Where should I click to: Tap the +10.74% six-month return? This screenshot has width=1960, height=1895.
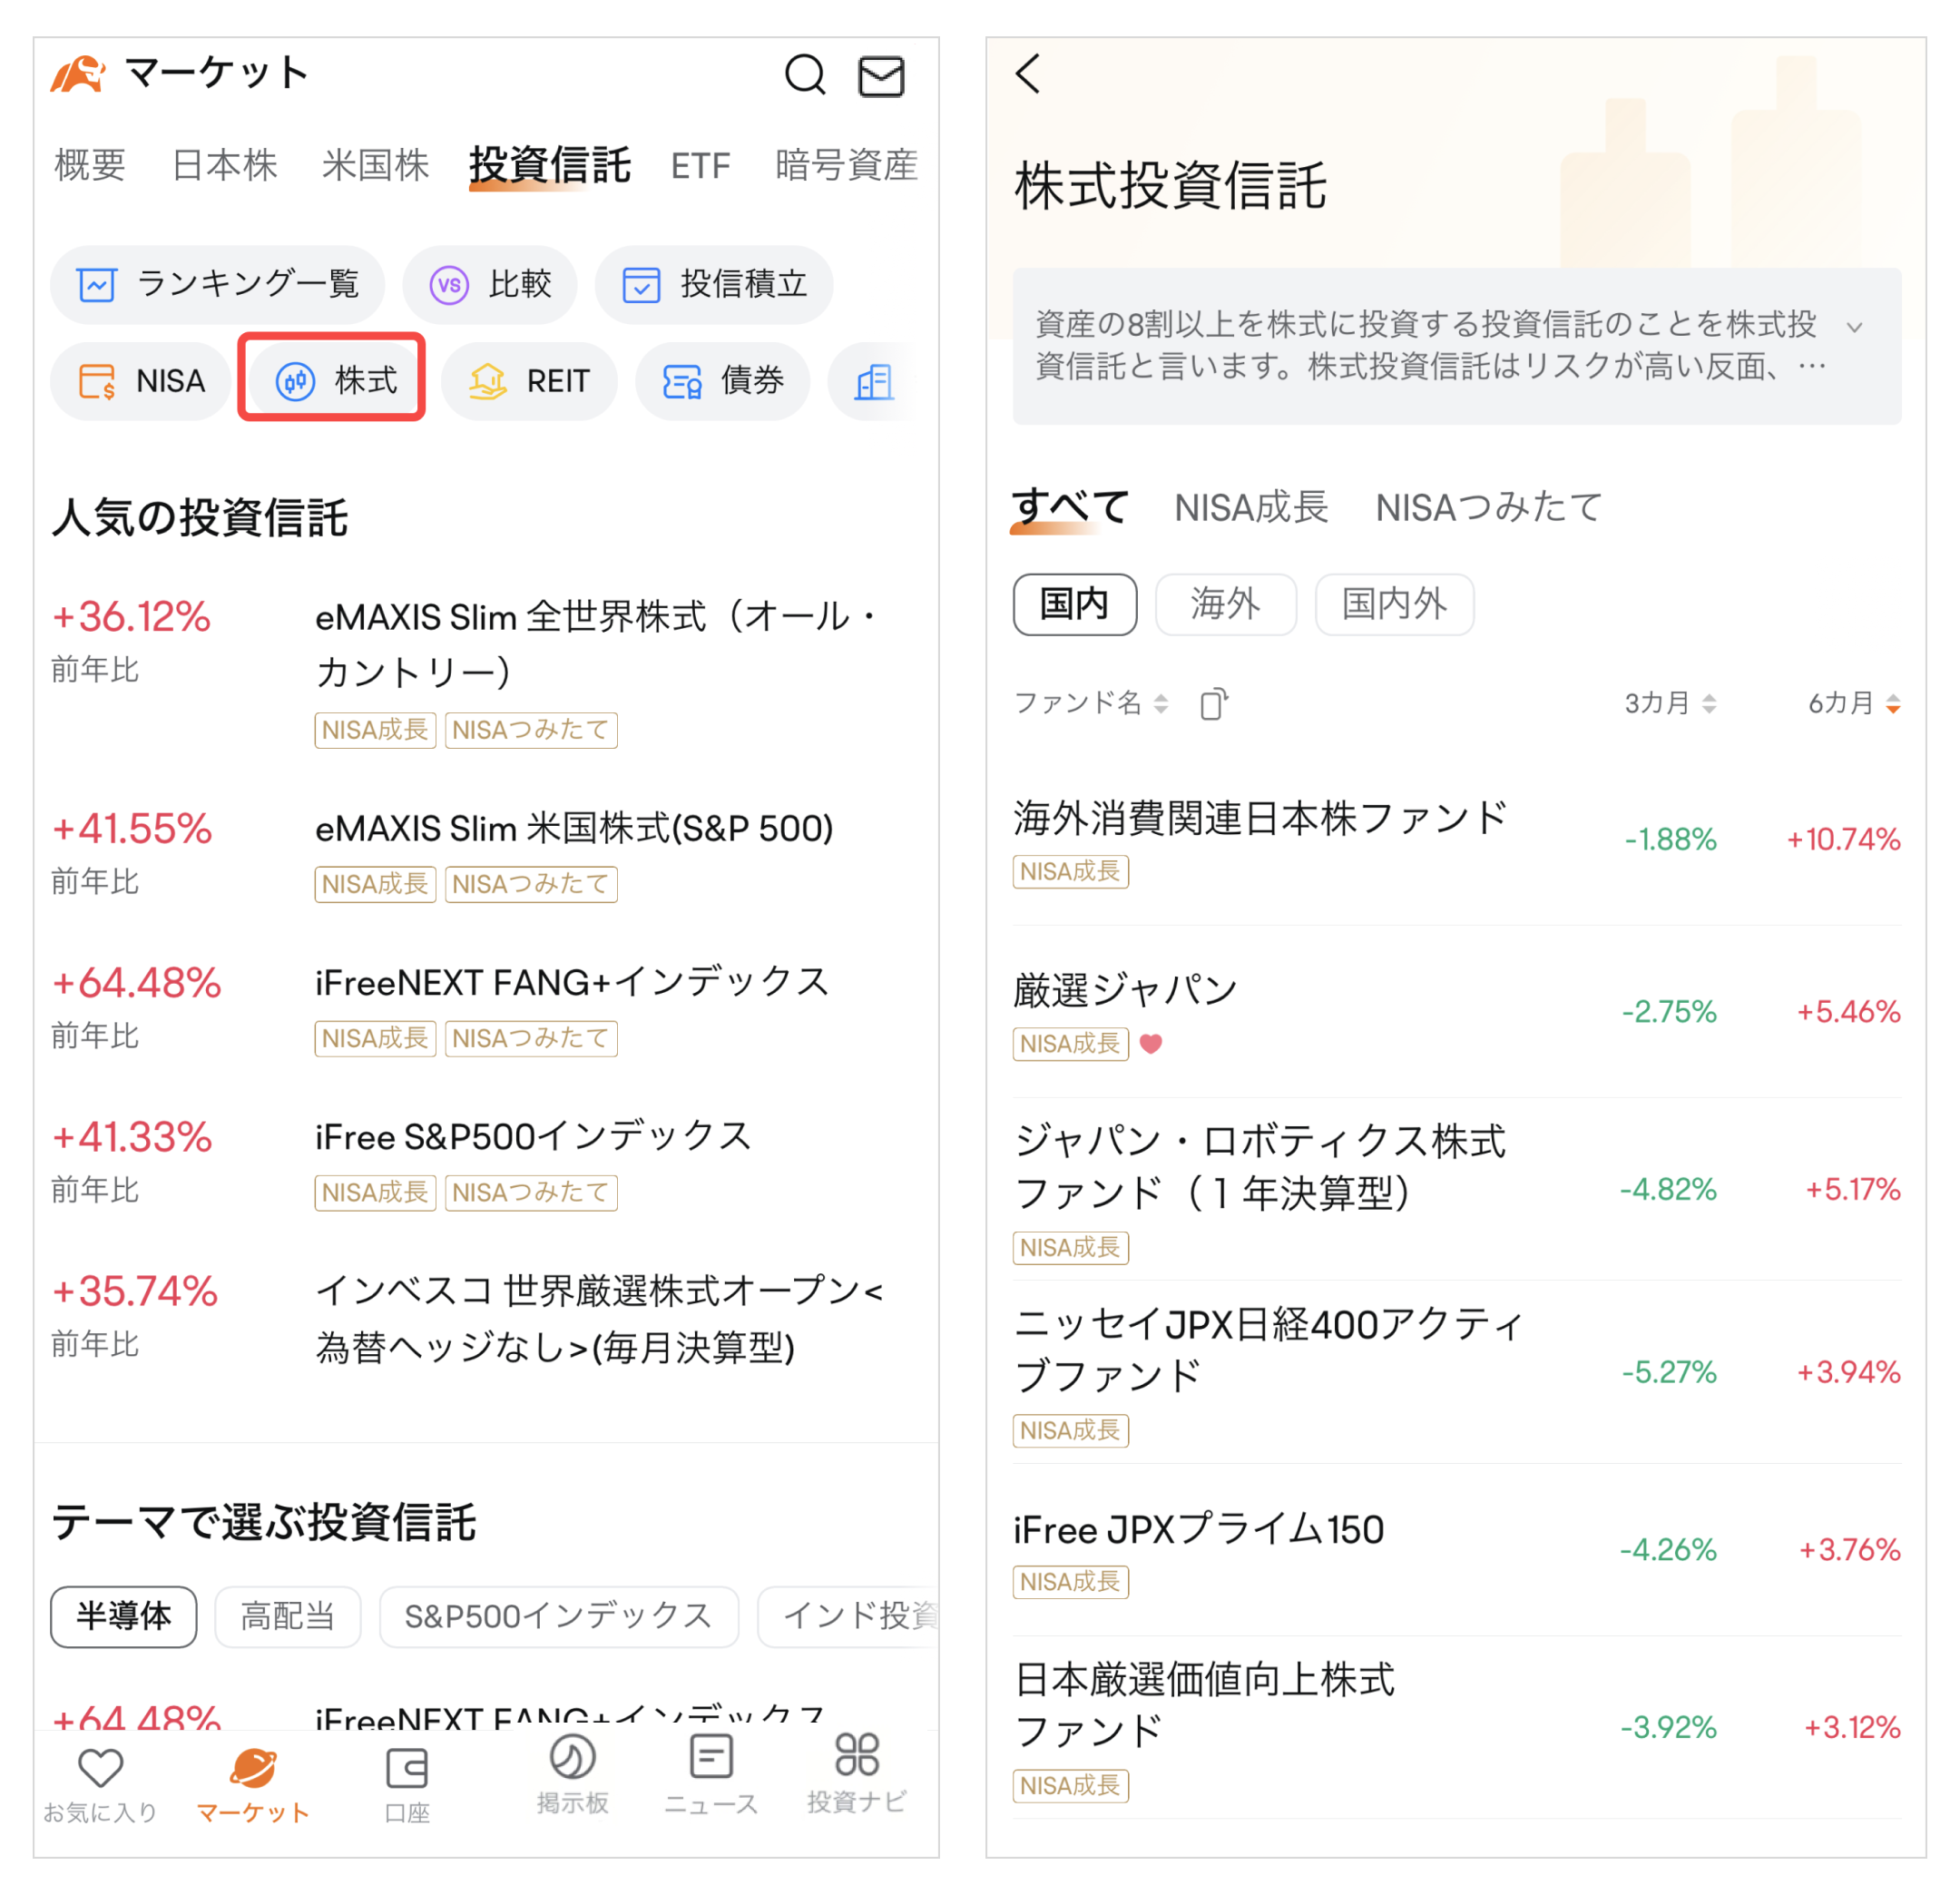1843,840
